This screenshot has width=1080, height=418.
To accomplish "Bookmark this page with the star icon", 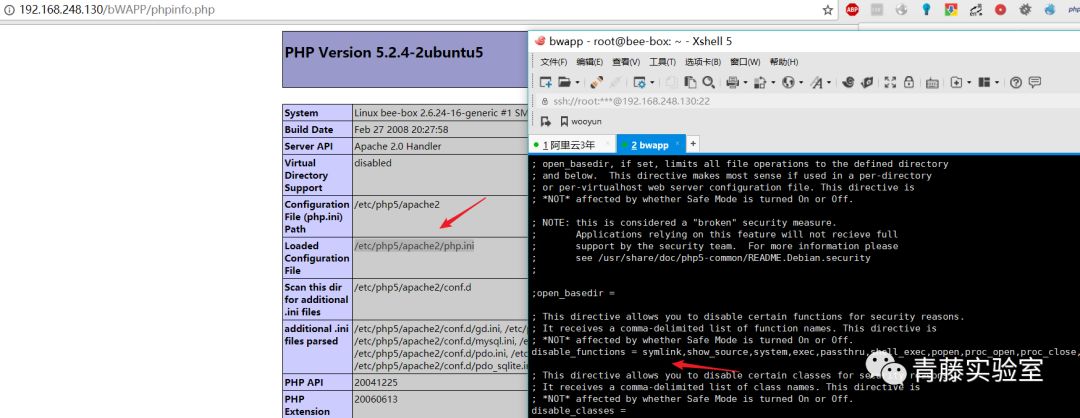I will (828, 10).
